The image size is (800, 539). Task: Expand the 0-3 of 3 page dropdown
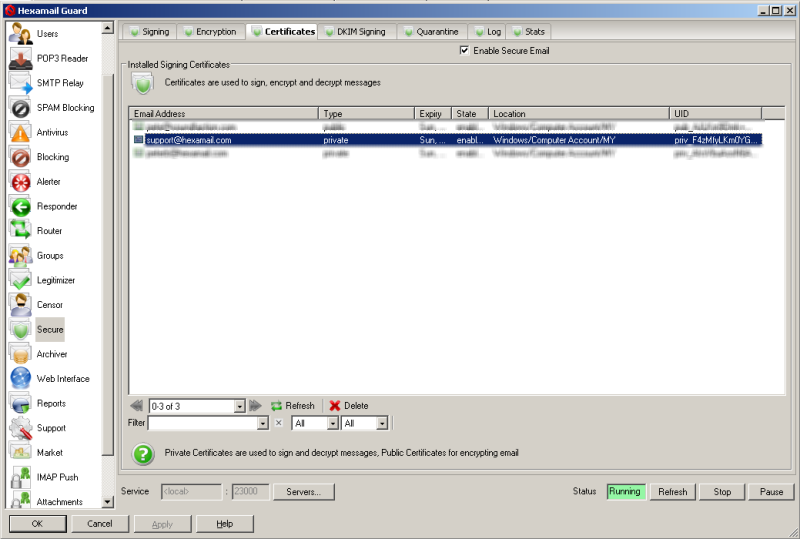click(x=239, y=406)
